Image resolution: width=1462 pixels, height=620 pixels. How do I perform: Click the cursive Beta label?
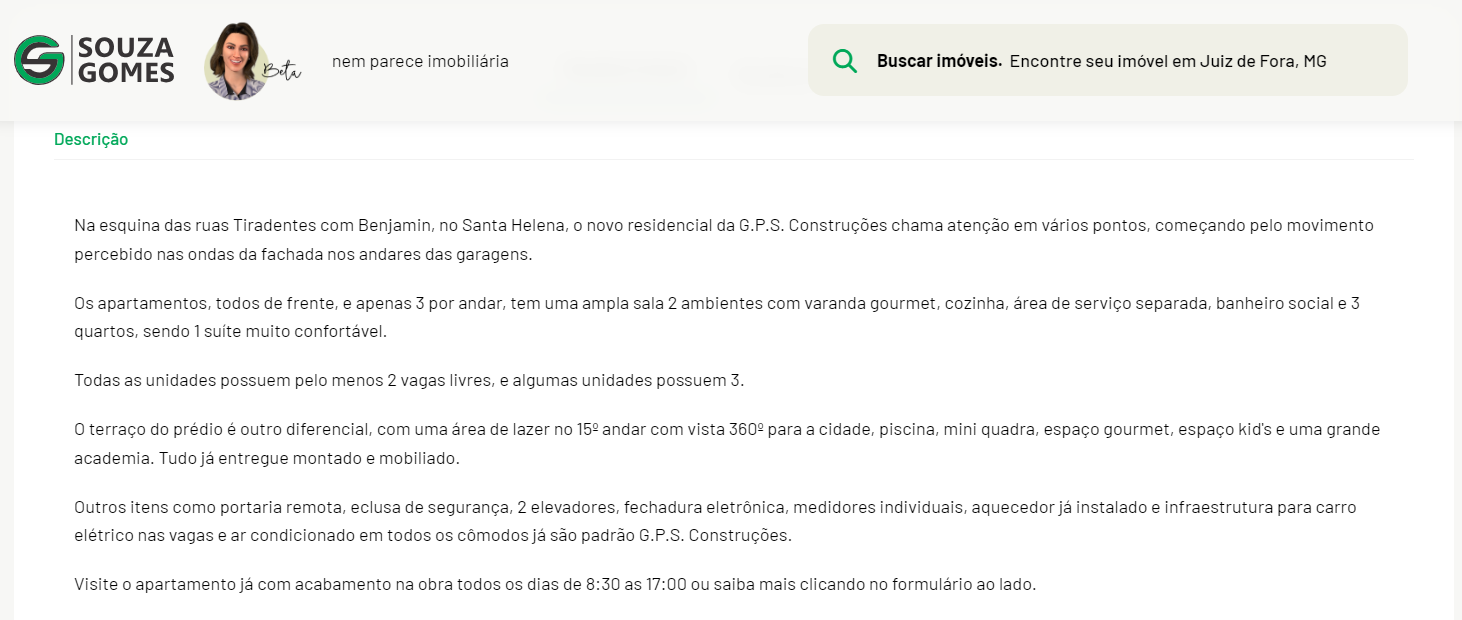coord(281,70)
